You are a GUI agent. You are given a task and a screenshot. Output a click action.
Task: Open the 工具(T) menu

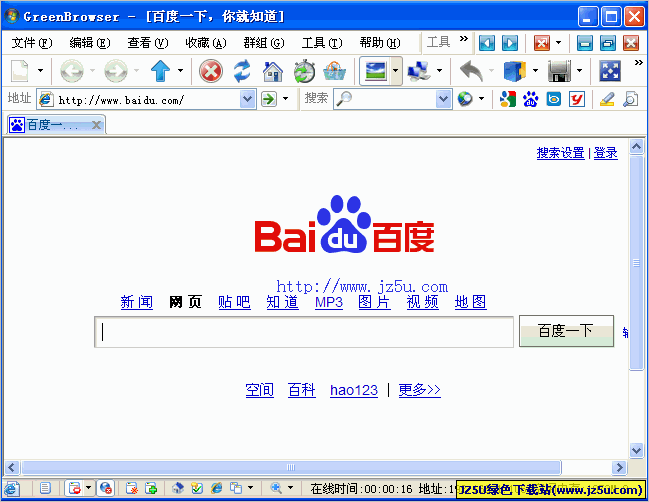point(322,43)
